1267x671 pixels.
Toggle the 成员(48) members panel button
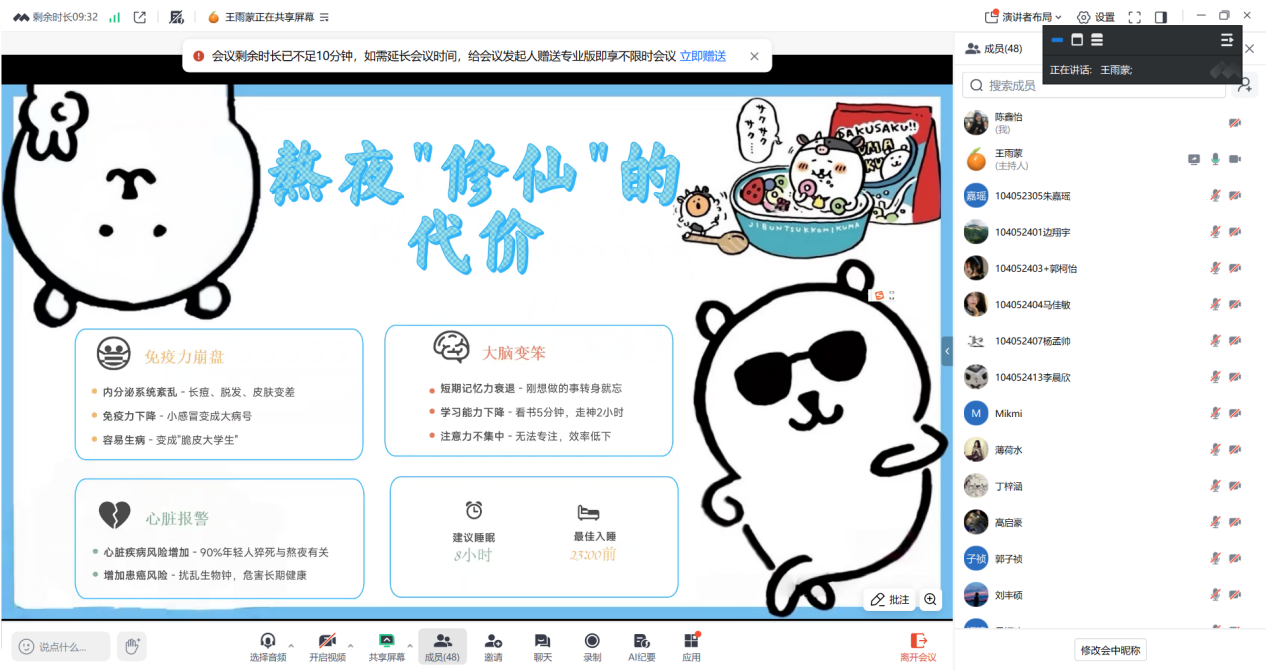pos(442,646)
